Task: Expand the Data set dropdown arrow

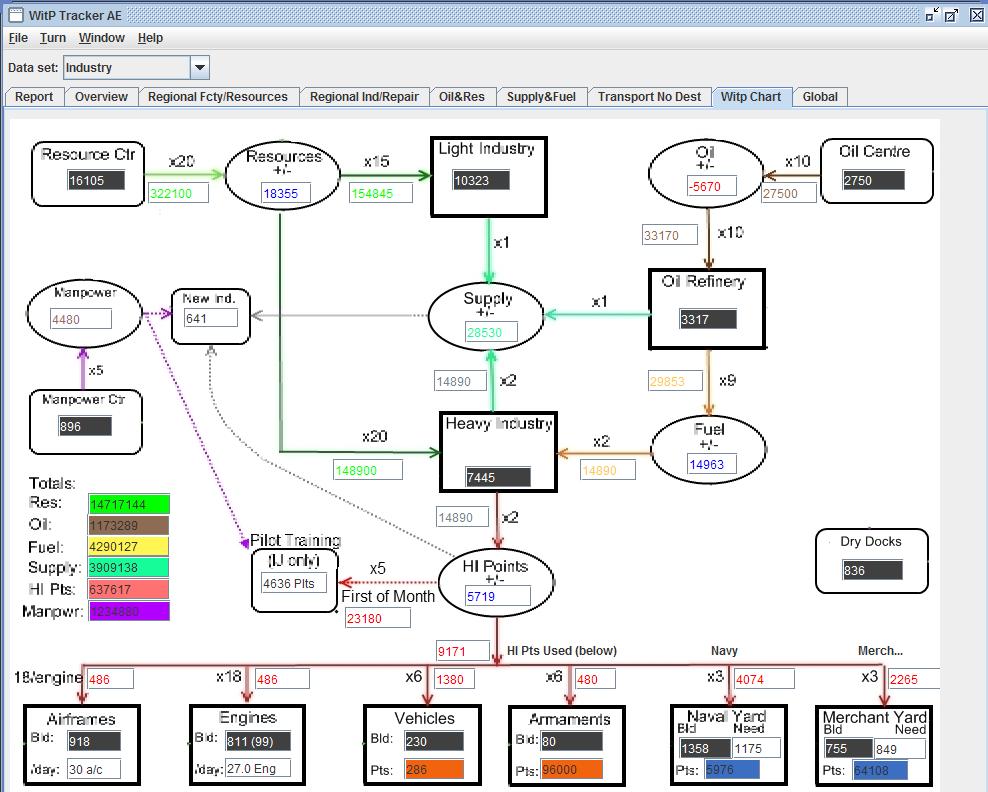Action: coord(200,67)
